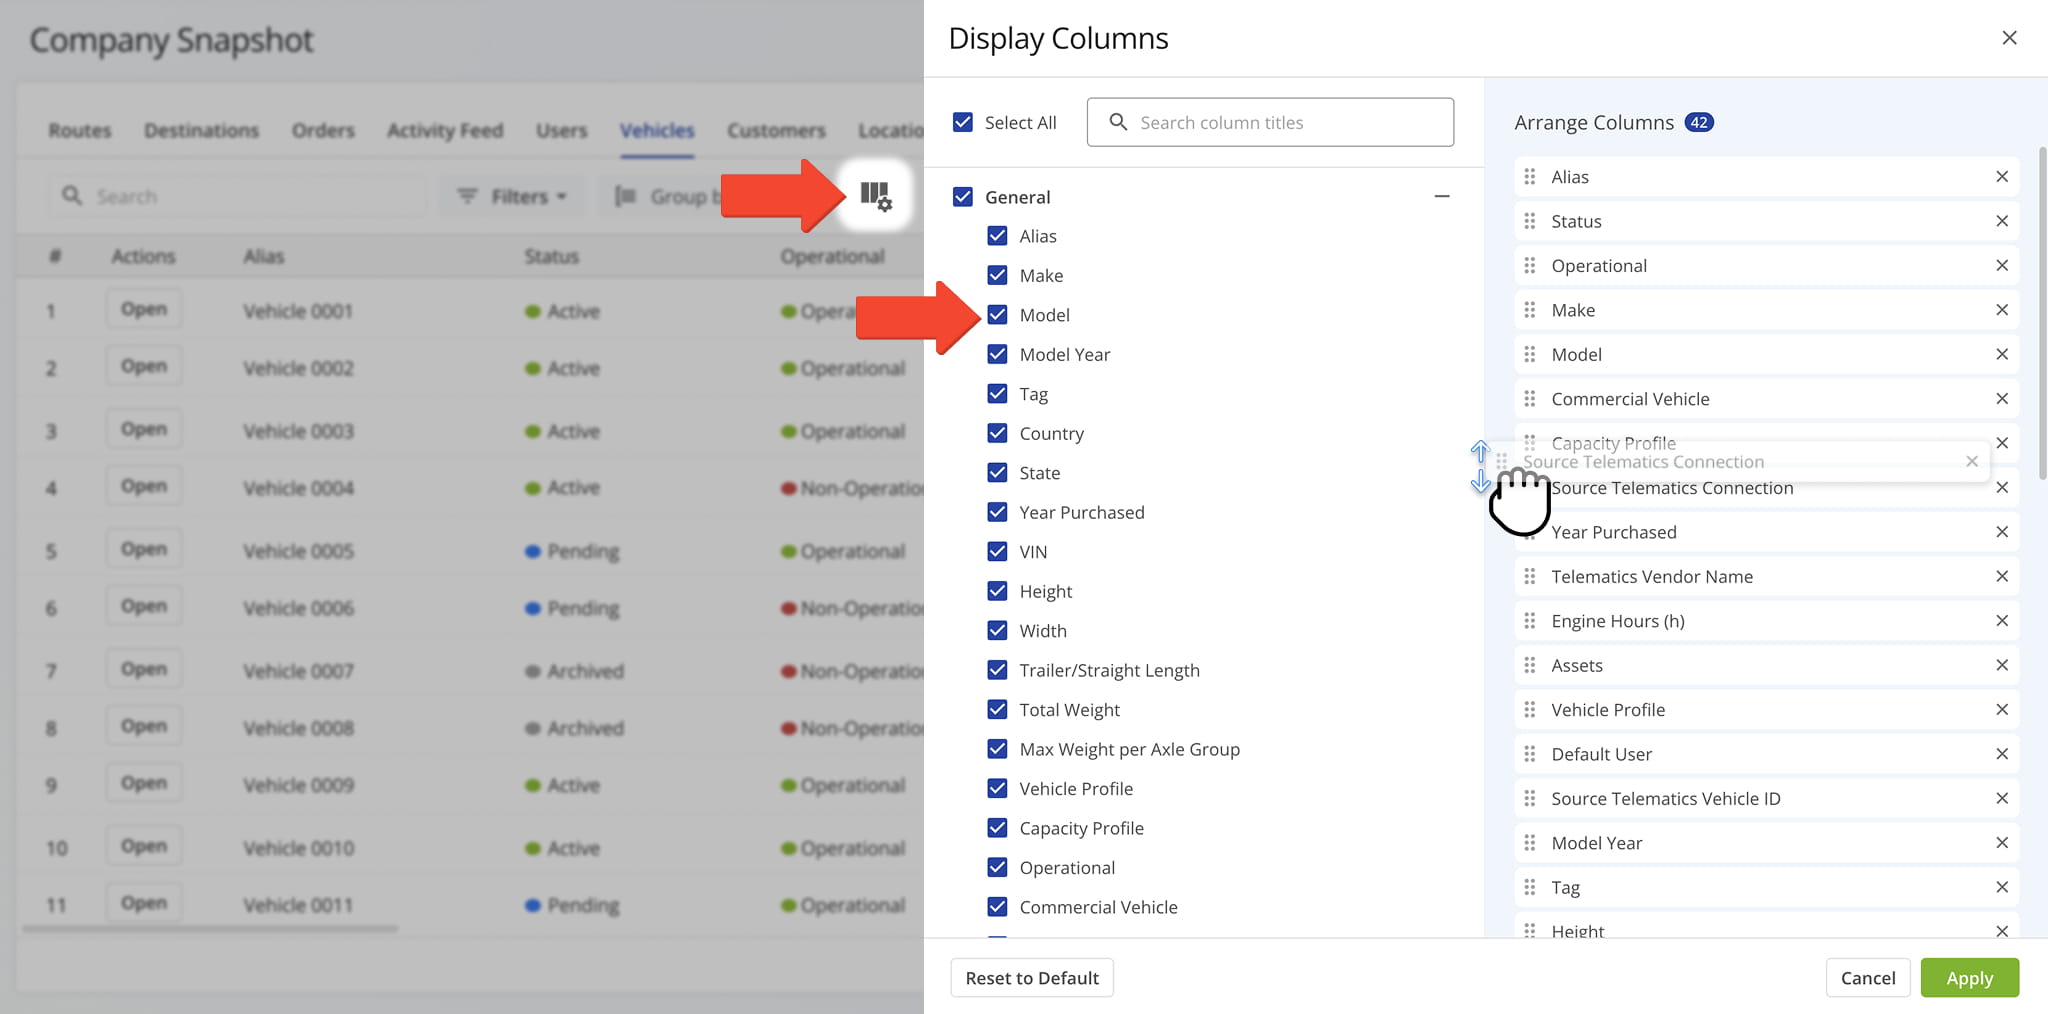Viewport: 2048px width, 1014px height.
Task: Open Vehicle 0001 row
Action: pyautogui.click(x=144, y=310)
